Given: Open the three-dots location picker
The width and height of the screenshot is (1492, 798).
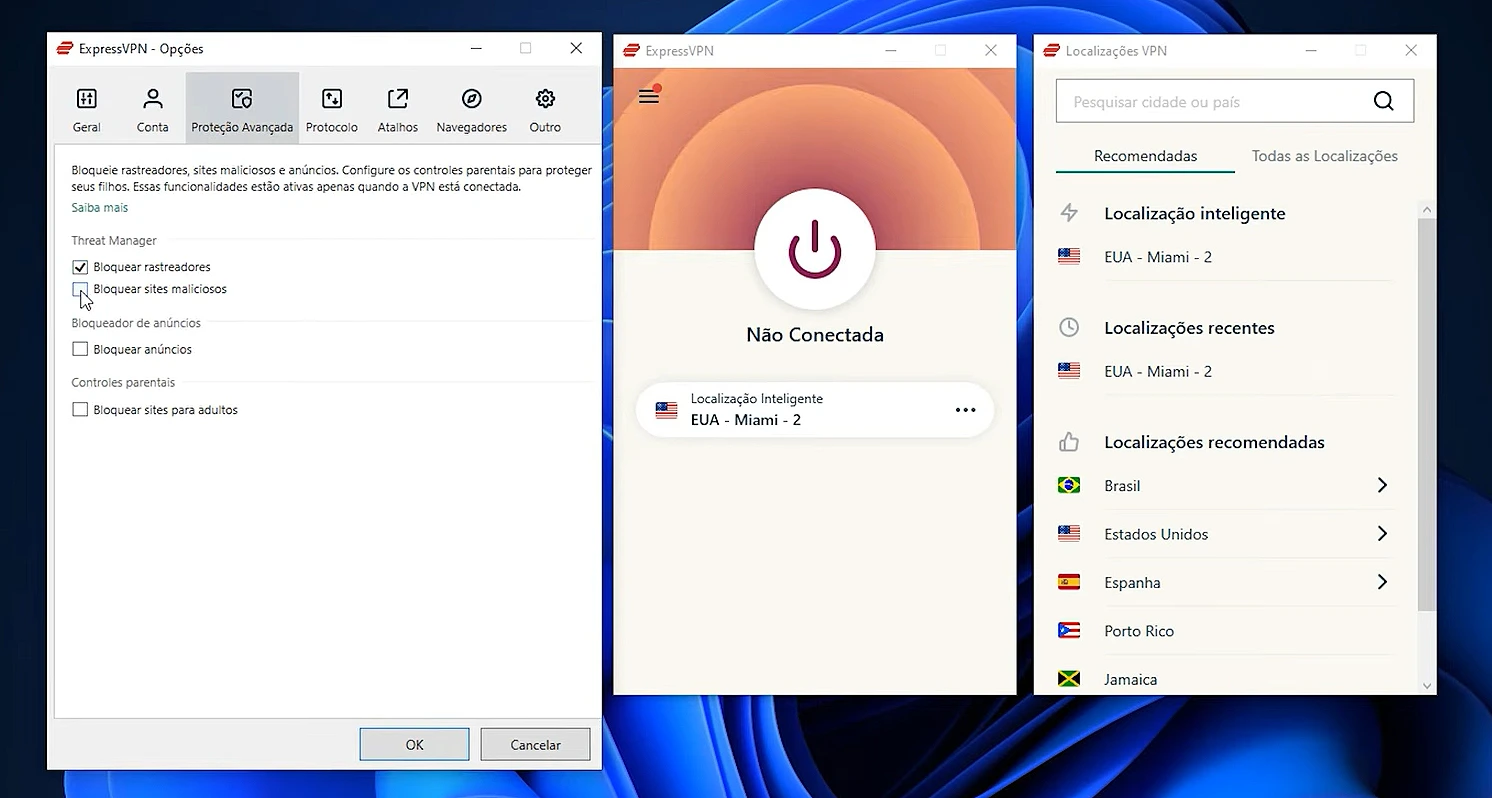Looking at the screenshot, I should coord(965,410).
